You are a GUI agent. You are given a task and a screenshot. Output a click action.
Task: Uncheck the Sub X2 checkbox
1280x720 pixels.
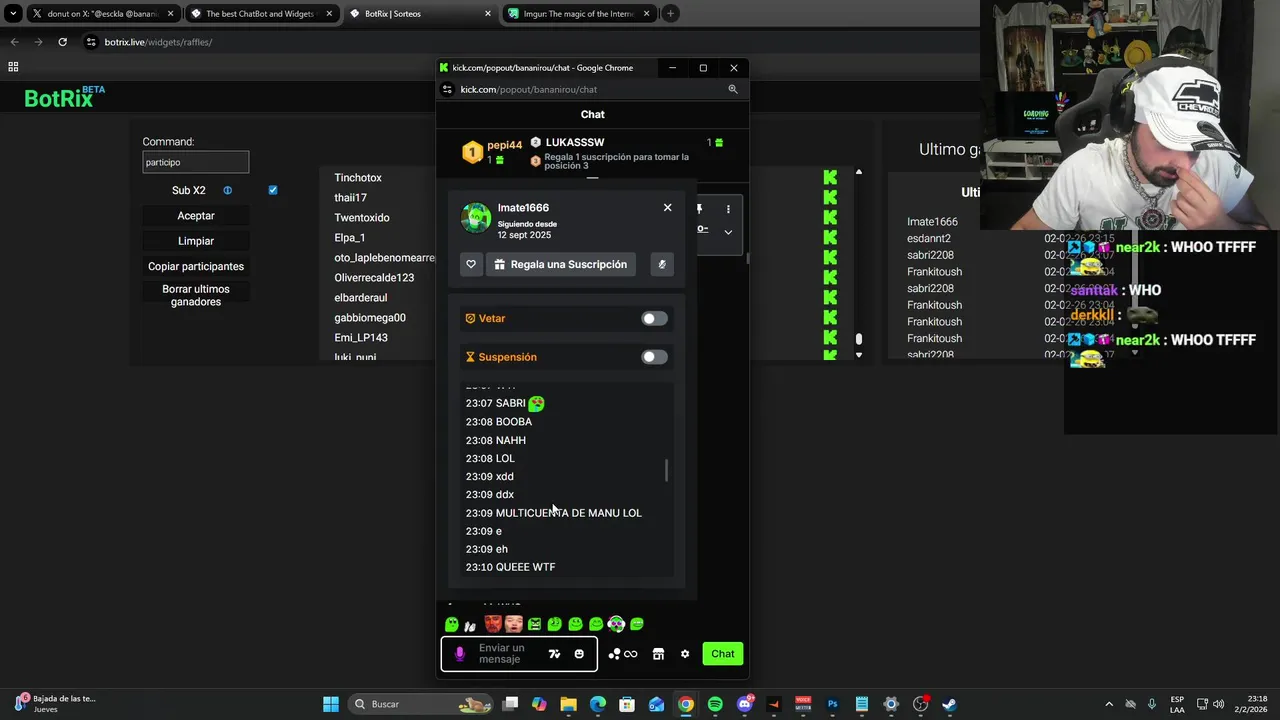[x=273, y=190]
